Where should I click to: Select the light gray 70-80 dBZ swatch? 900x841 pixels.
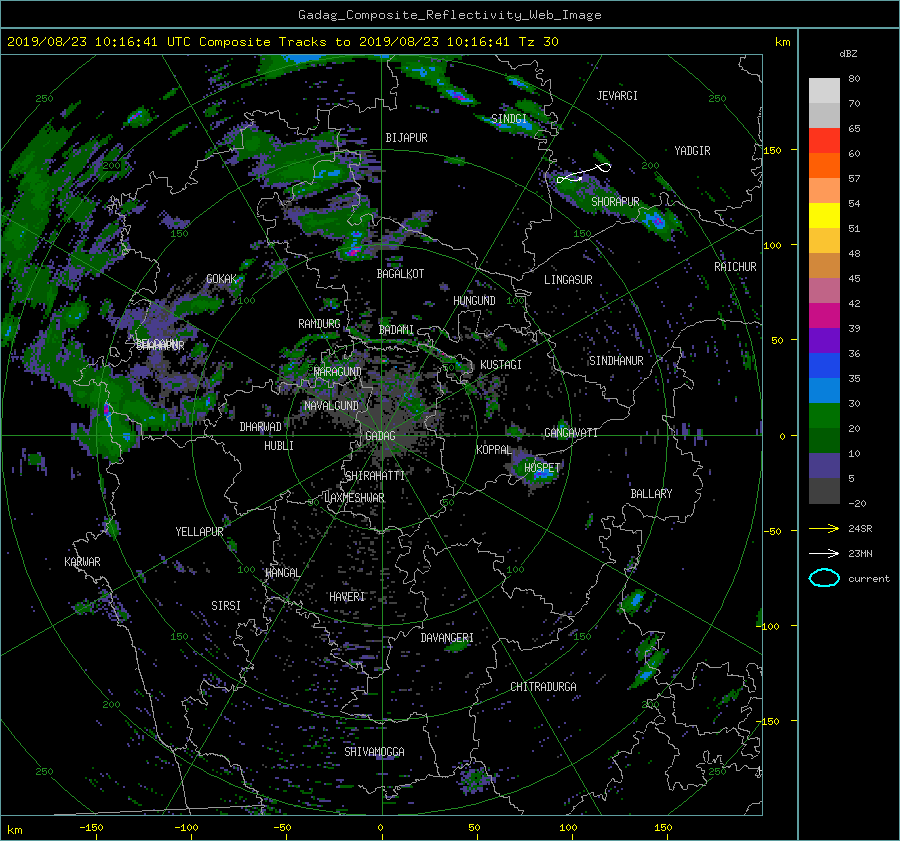pos(824,91)
